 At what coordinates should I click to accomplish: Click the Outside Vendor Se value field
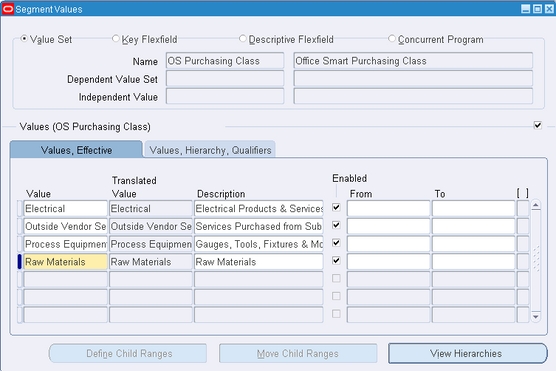[65, 226]
